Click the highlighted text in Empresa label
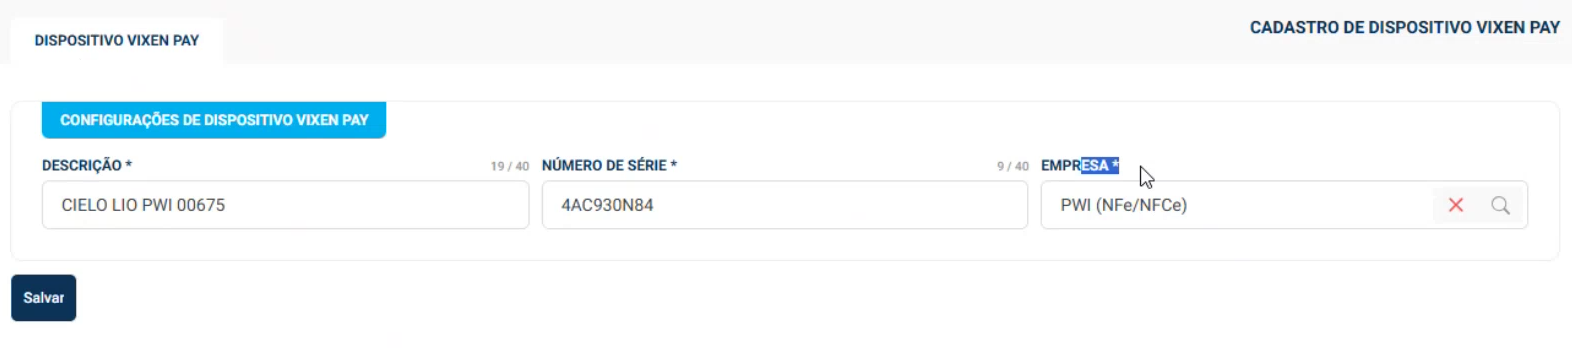Viewport: 1572px width, 362px height. (x=1100, y=165)
